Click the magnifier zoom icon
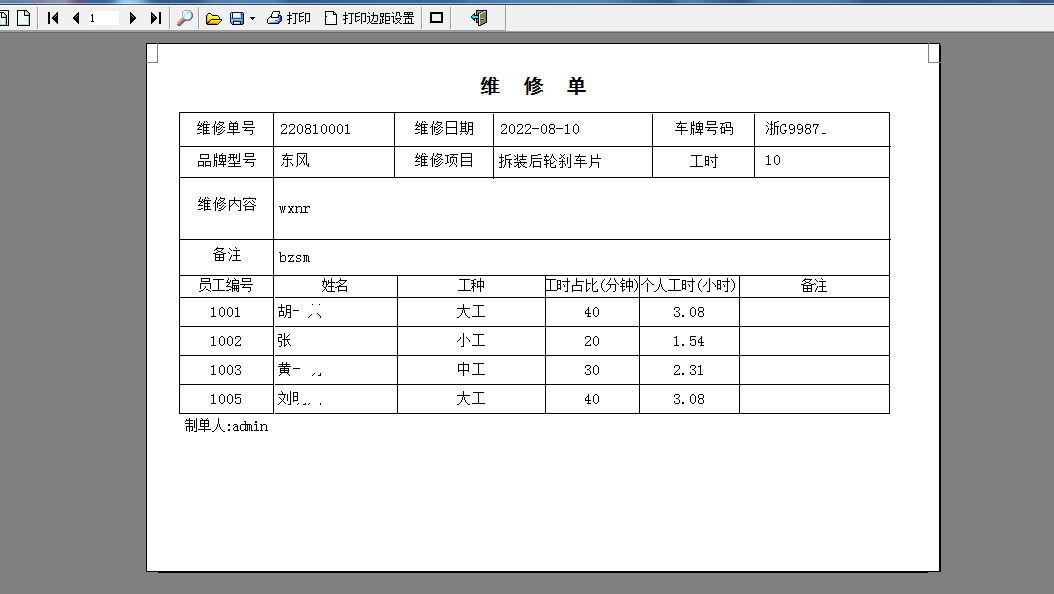Image resolution: width=1054 pixels, height=594 pixels. coord(185,18)
